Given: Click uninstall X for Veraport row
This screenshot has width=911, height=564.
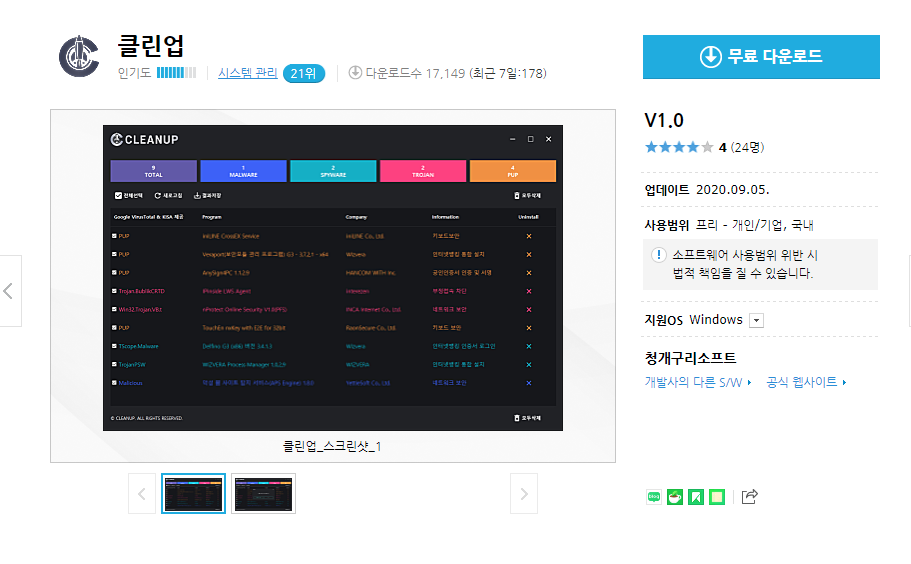Looking at the screenshot, I should click(x=529, y=254).
